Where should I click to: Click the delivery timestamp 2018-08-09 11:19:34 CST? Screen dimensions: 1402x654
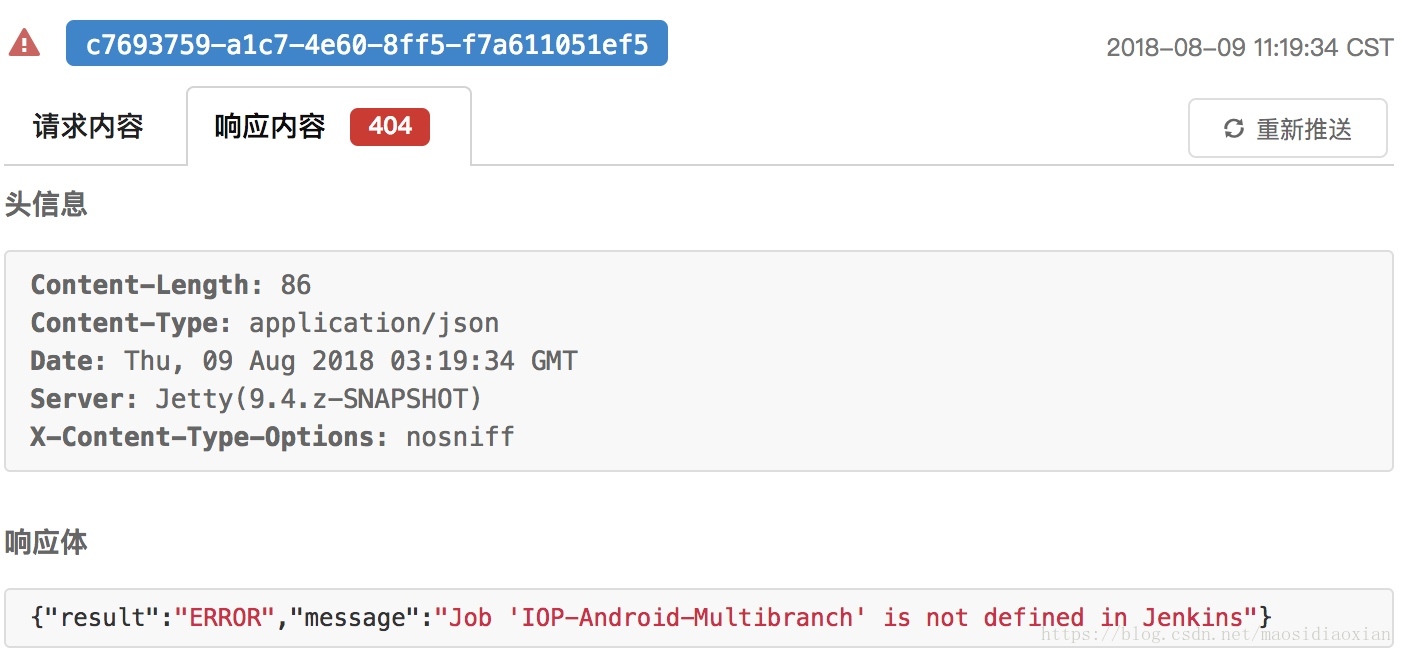(1249, 48)
